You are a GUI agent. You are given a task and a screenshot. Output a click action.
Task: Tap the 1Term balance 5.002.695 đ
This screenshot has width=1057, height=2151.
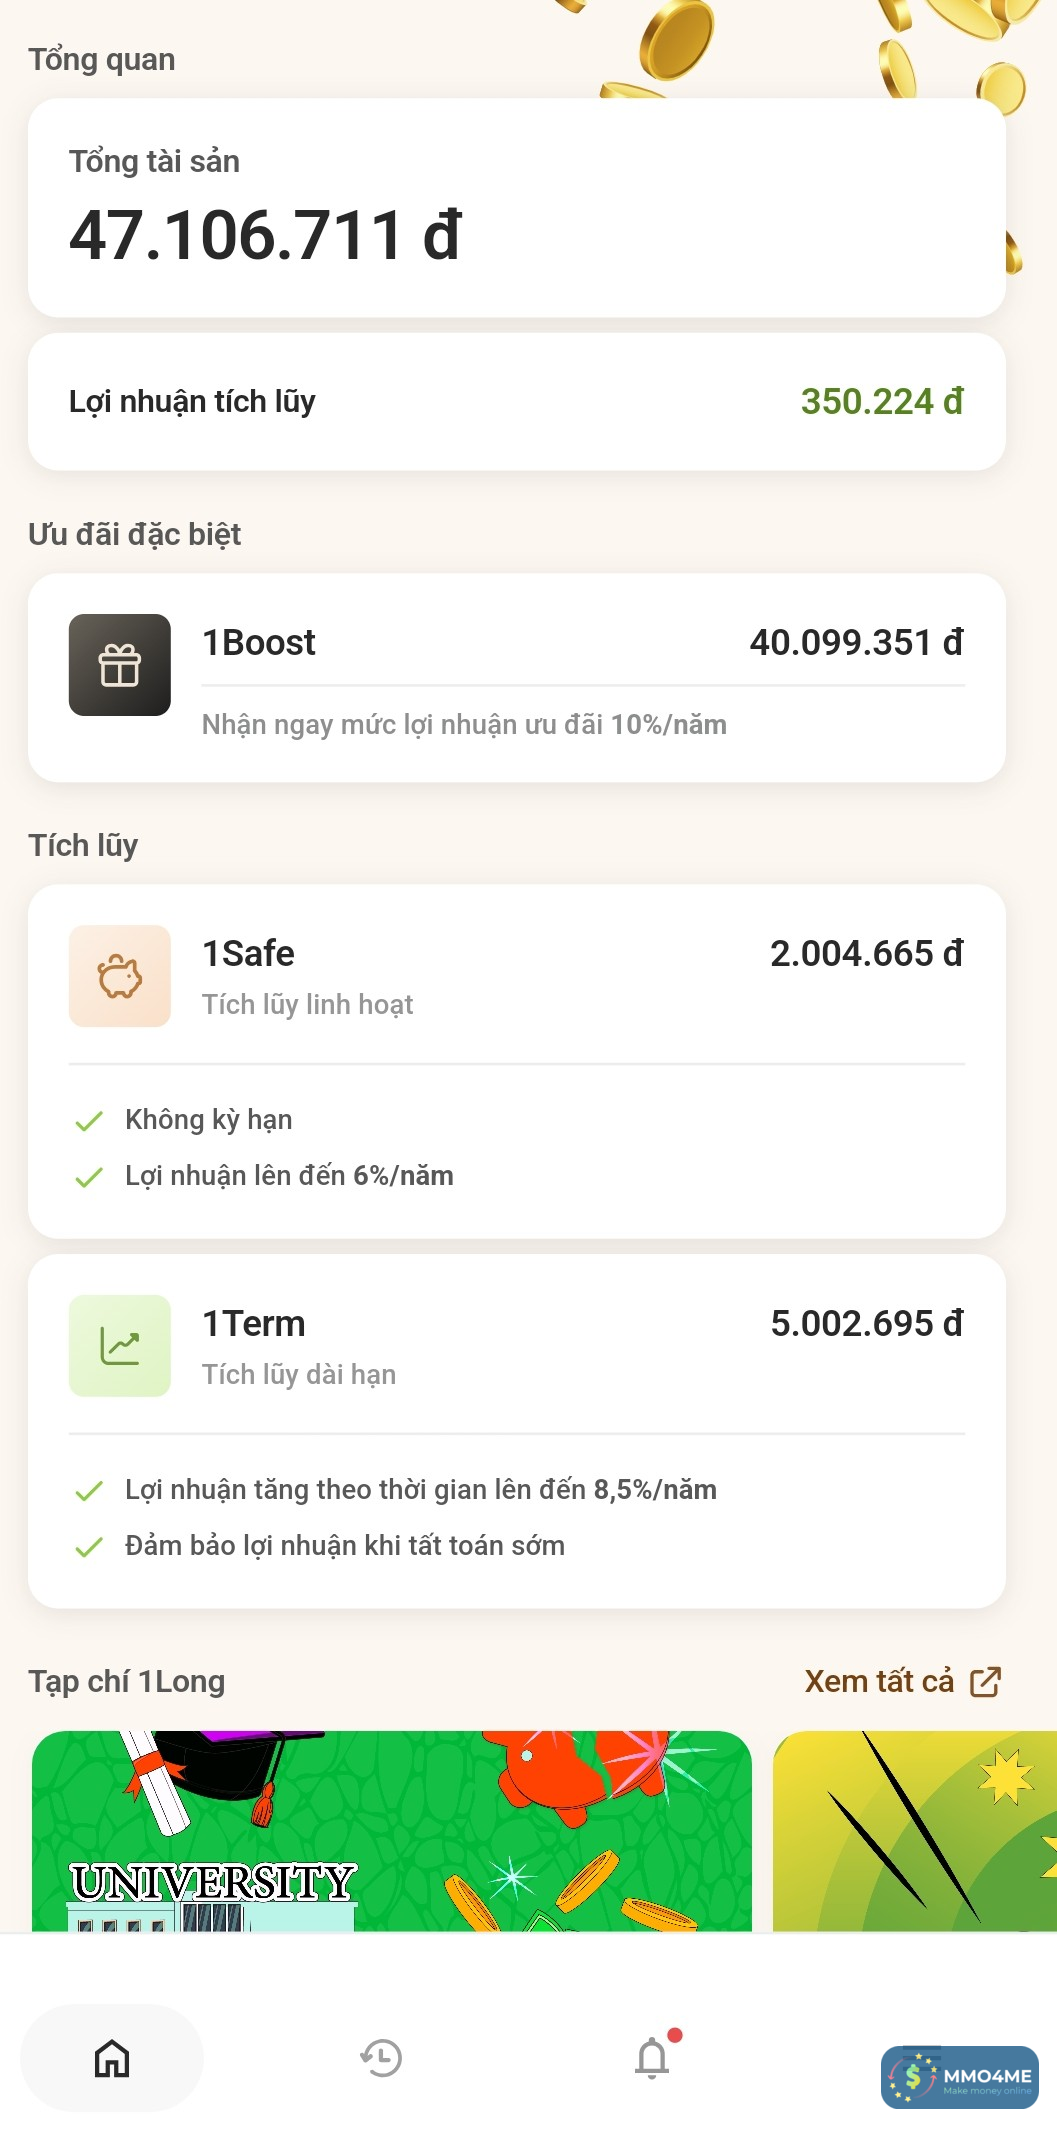tap(866, 1324)
